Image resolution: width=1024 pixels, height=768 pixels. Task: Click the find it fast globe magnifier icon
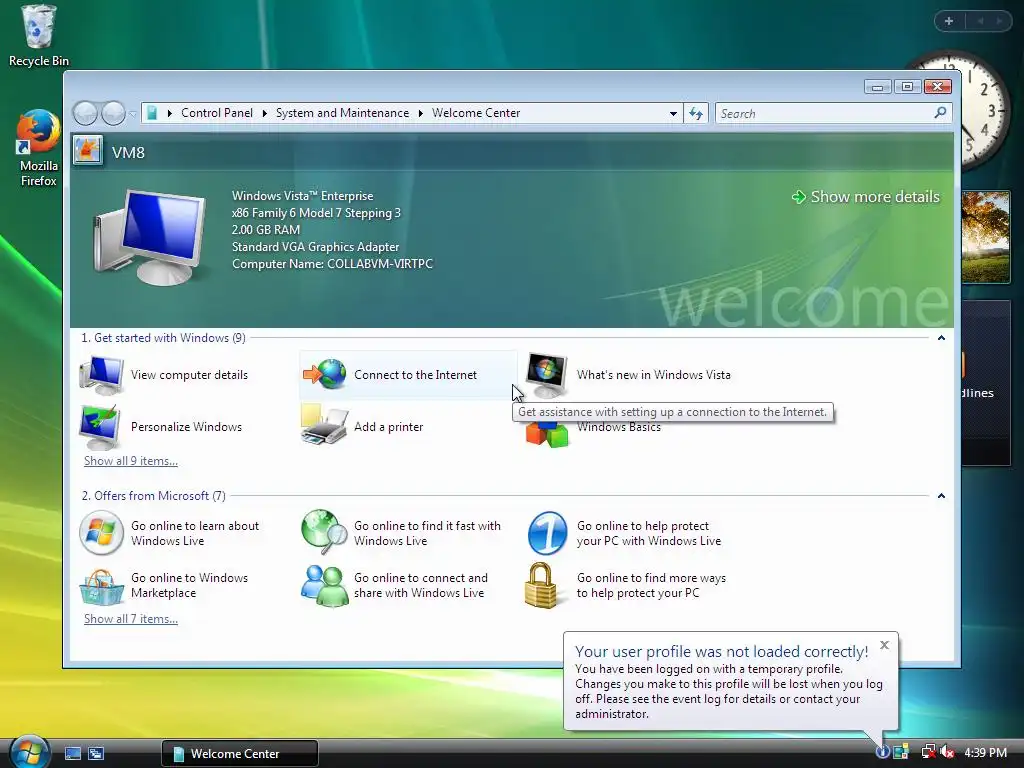(325, 531)
